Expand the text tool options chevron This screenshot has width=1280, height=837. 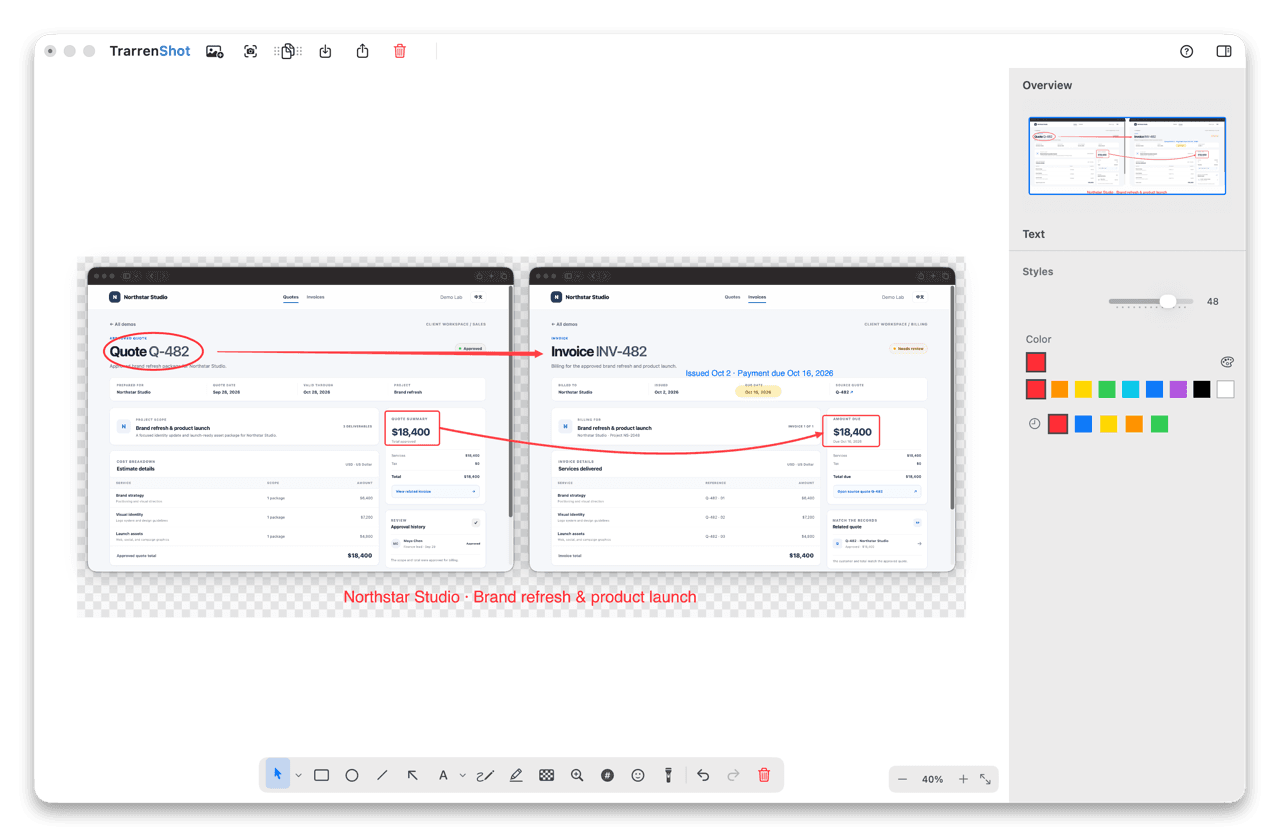coord(462,776)
